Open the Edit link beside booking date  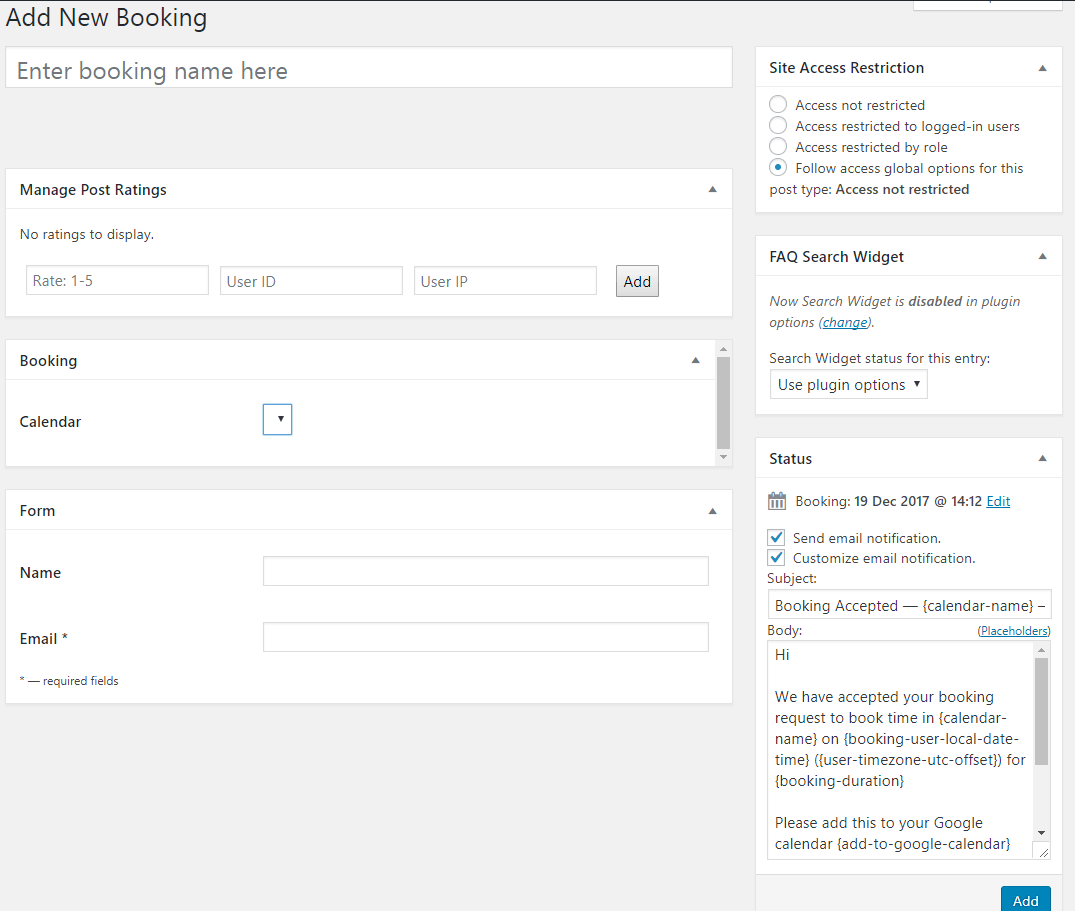tap(998, 502)
